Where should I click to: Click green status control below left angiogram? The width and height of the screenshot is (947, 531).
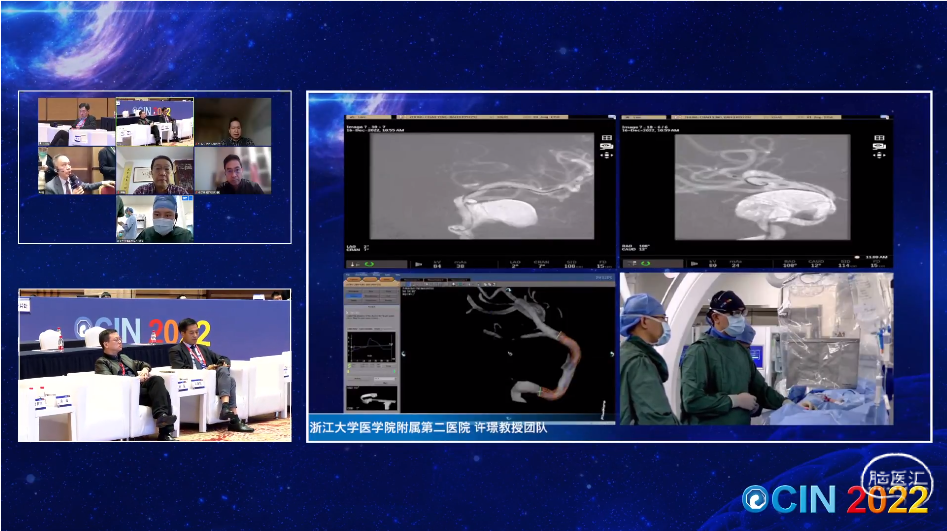[369, 264]
